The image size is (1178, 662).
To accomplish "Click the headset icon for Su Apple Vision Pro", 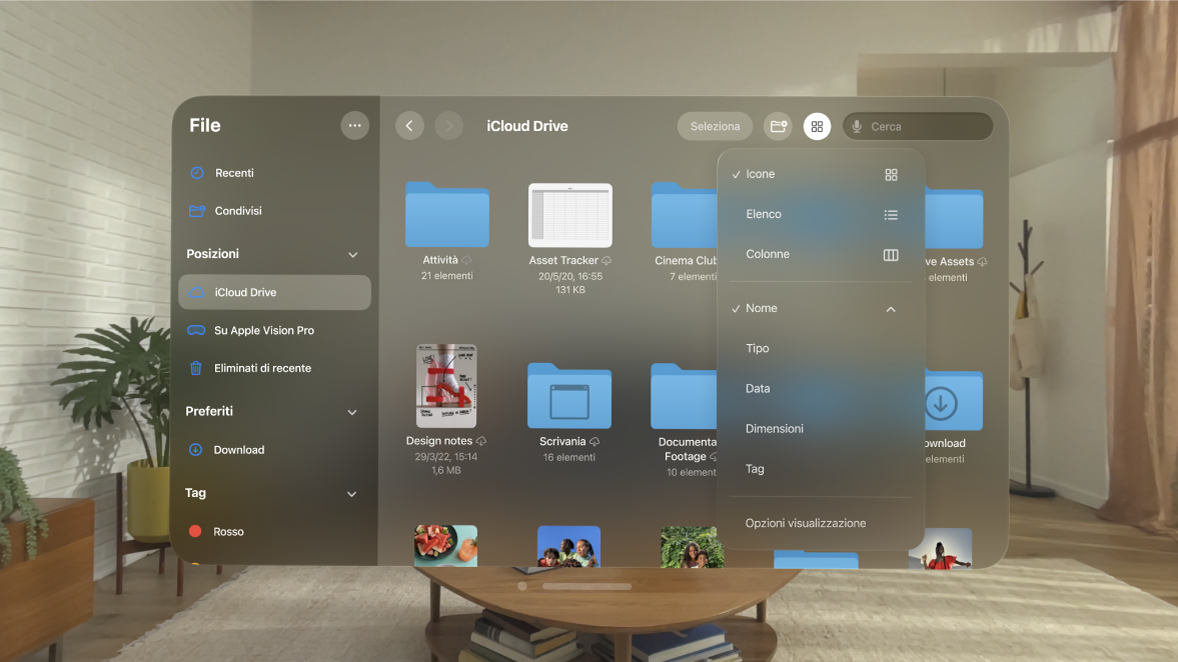I will pos(196,330).
